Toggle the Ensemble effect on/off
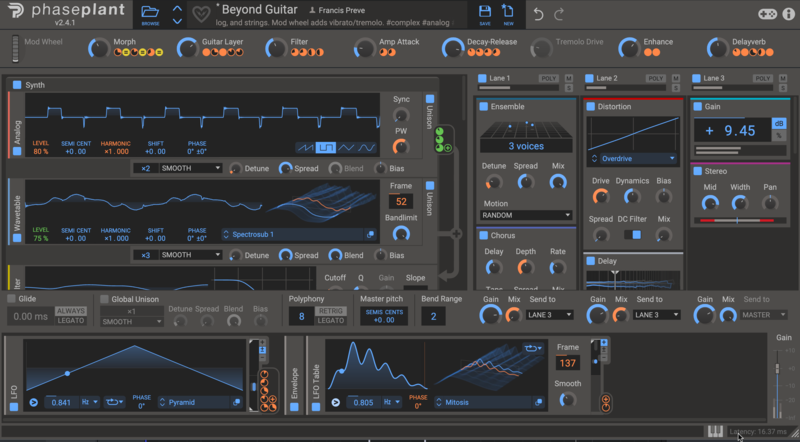 click(x=484, y=106)
